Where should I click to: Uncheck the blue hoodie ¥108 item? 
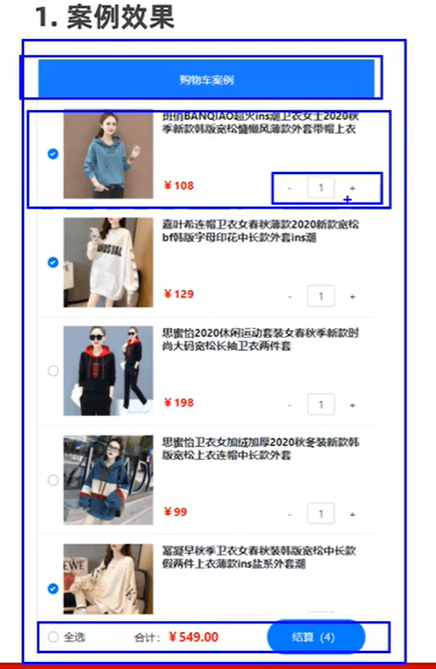[x=53, y=154]
